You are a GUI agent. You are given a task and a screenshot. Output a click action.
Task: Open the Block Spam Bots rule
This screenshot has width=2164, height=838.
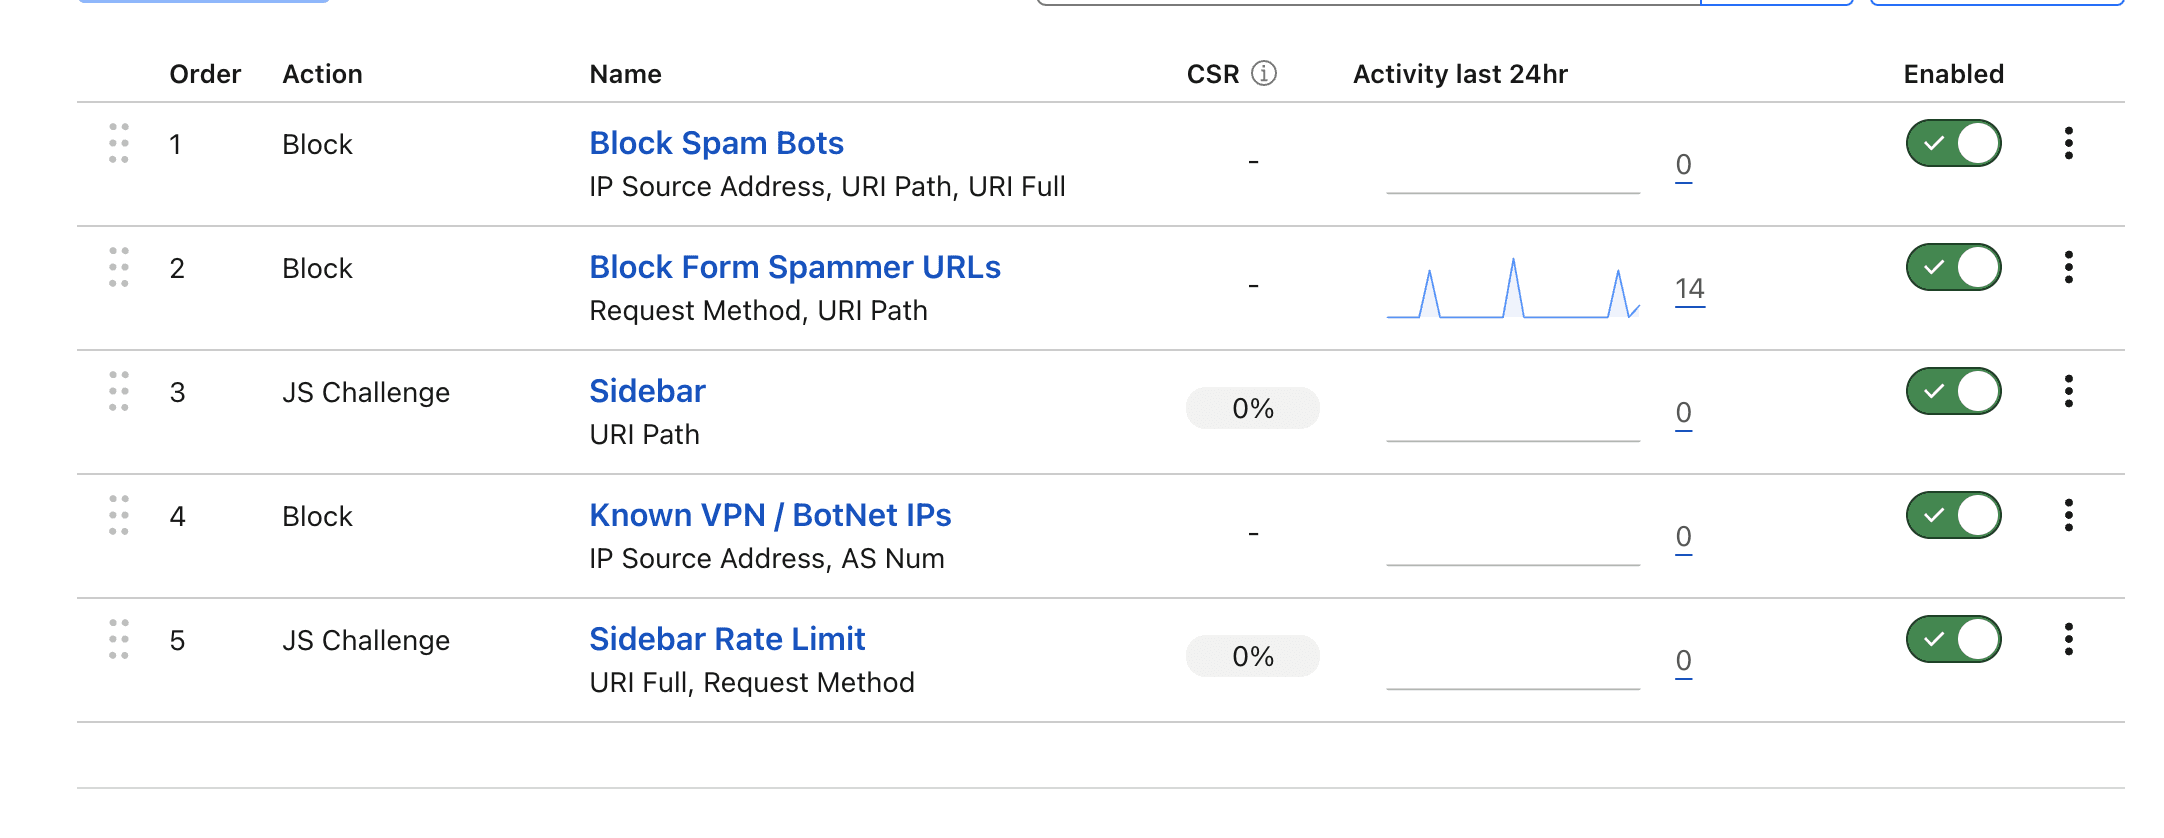716,143
